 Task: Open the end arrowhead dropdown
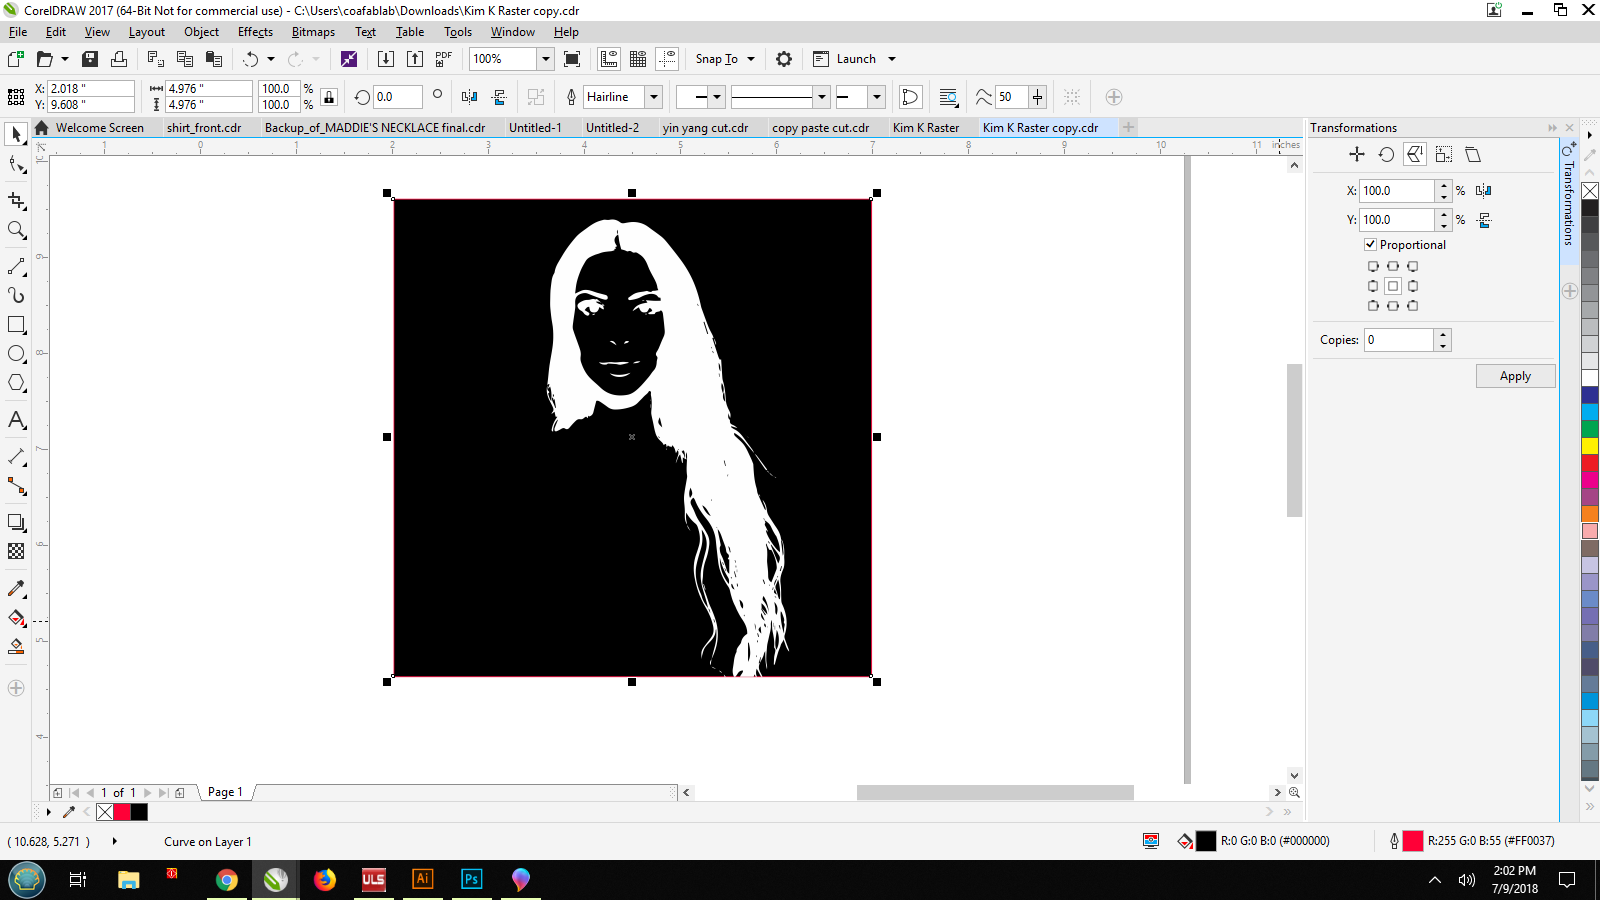coord(877,97)
